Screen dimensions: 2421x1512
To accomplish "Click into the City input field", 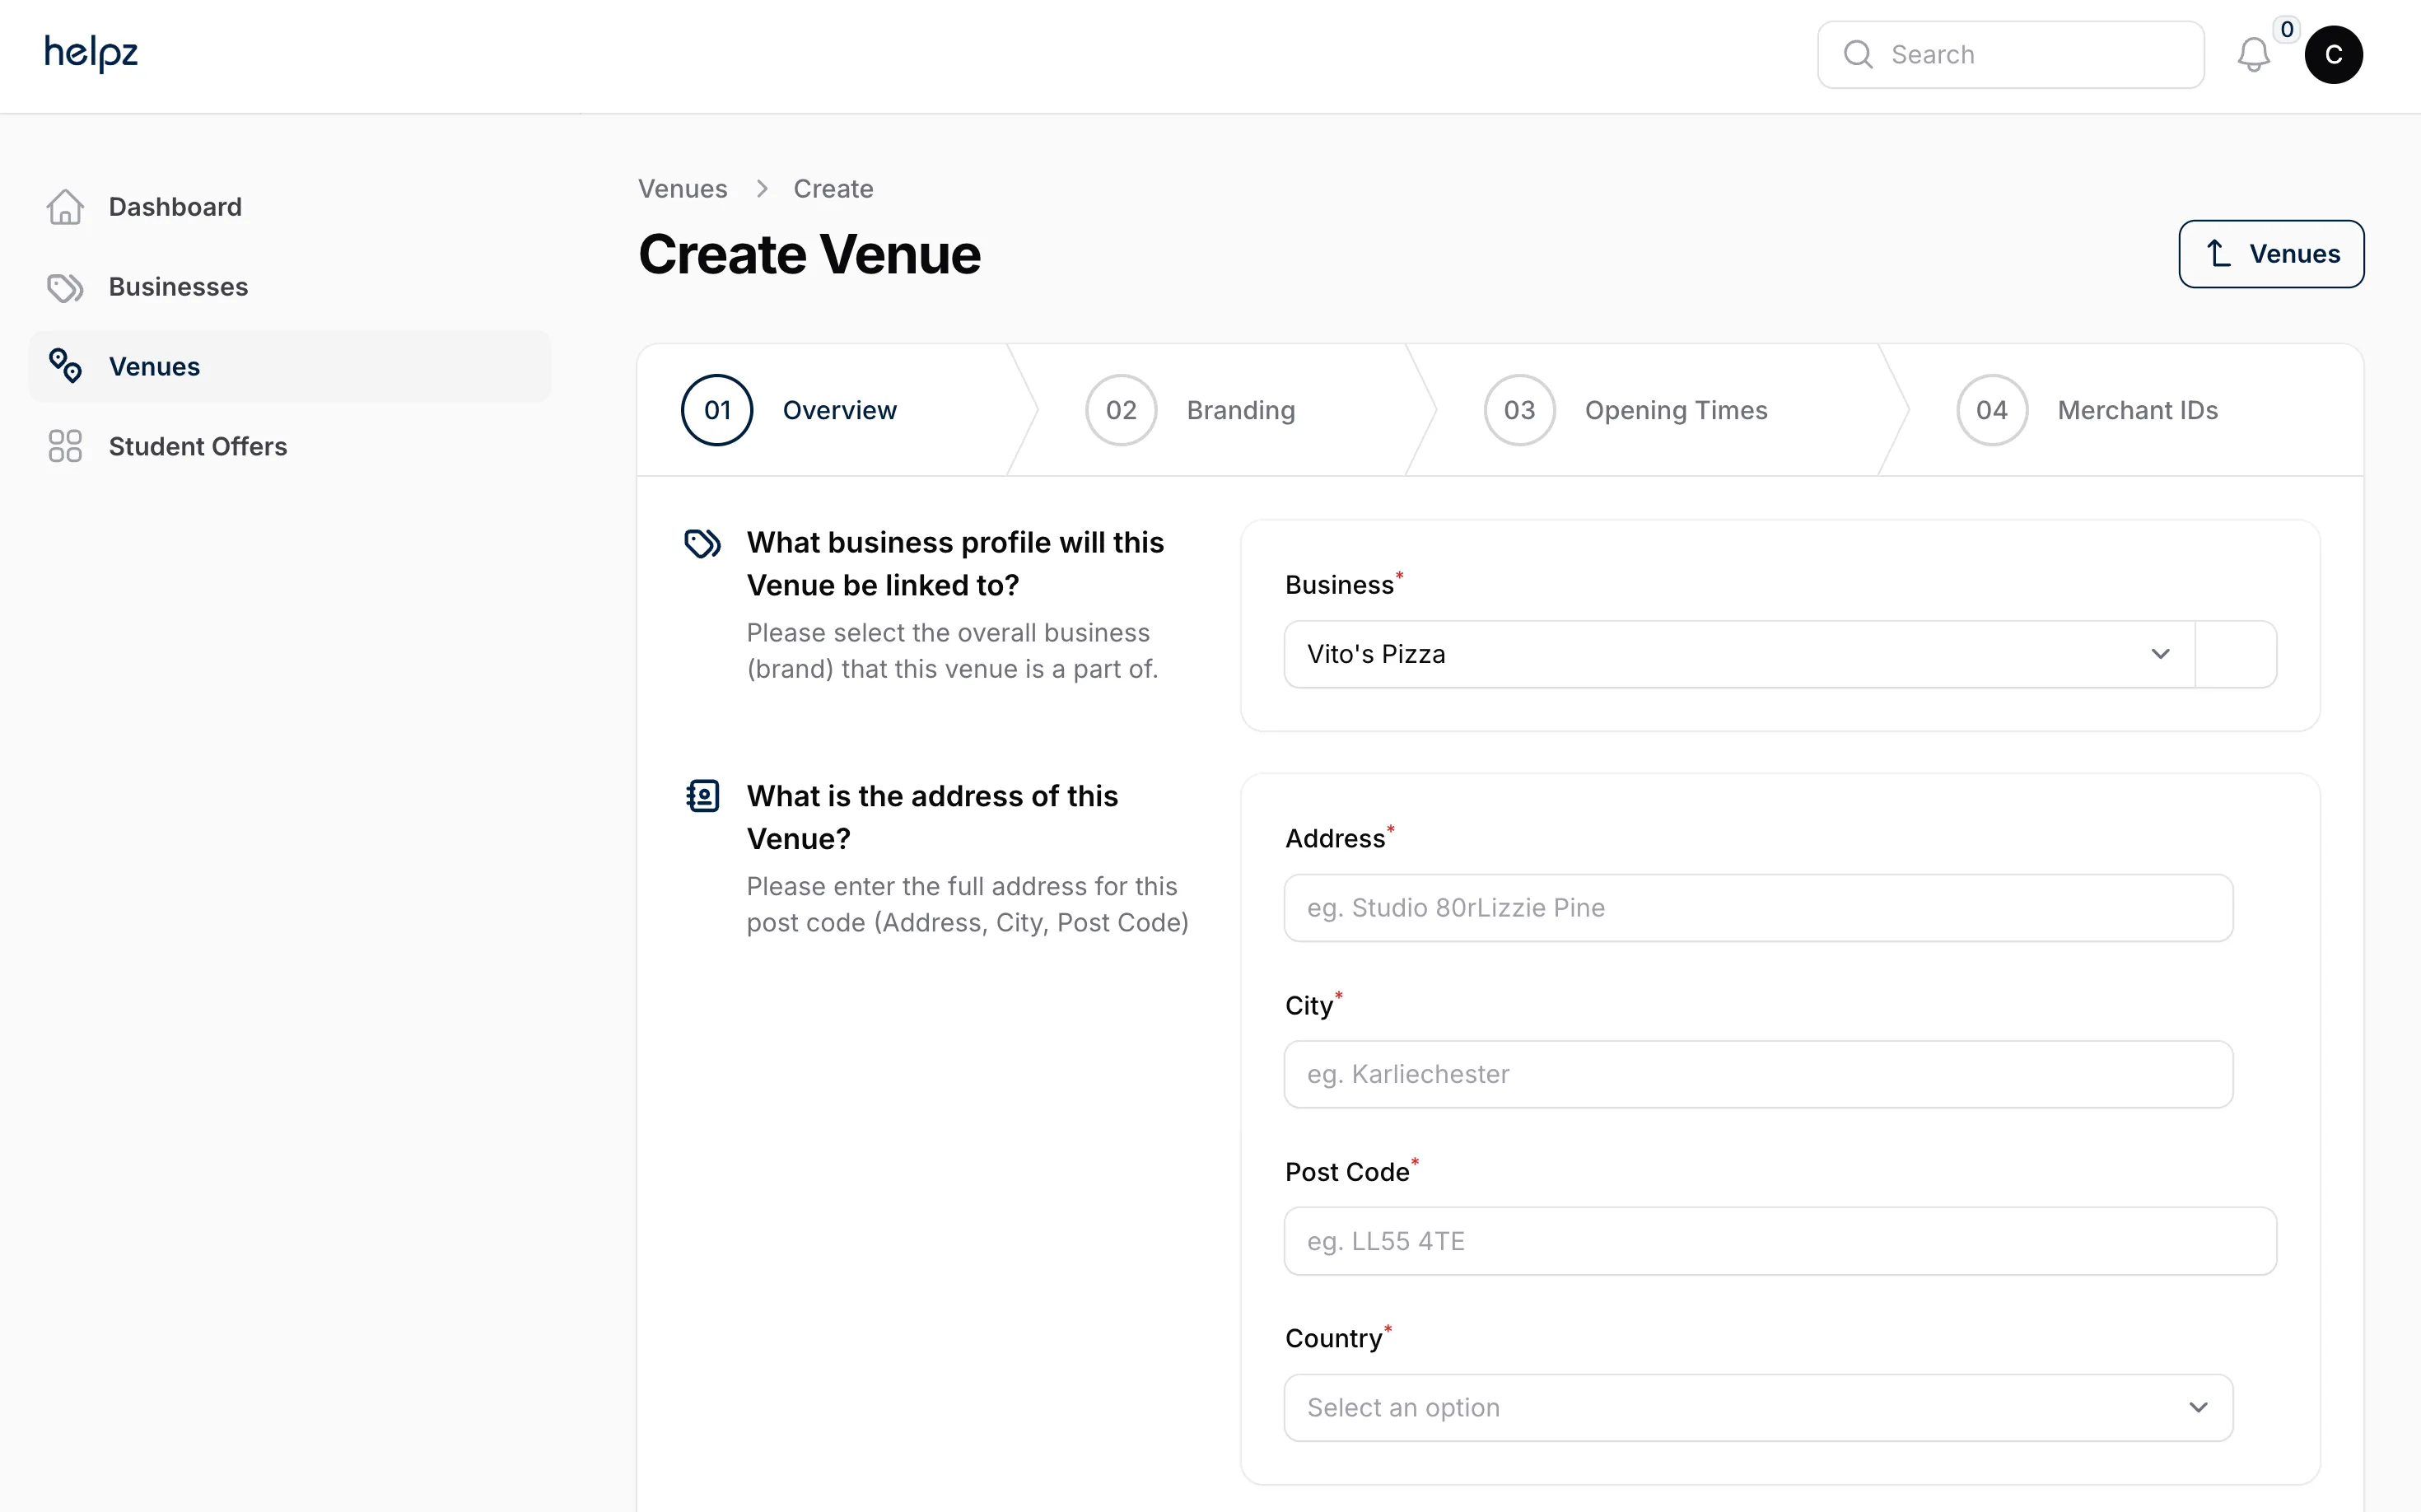I will coord(1758,1074).
